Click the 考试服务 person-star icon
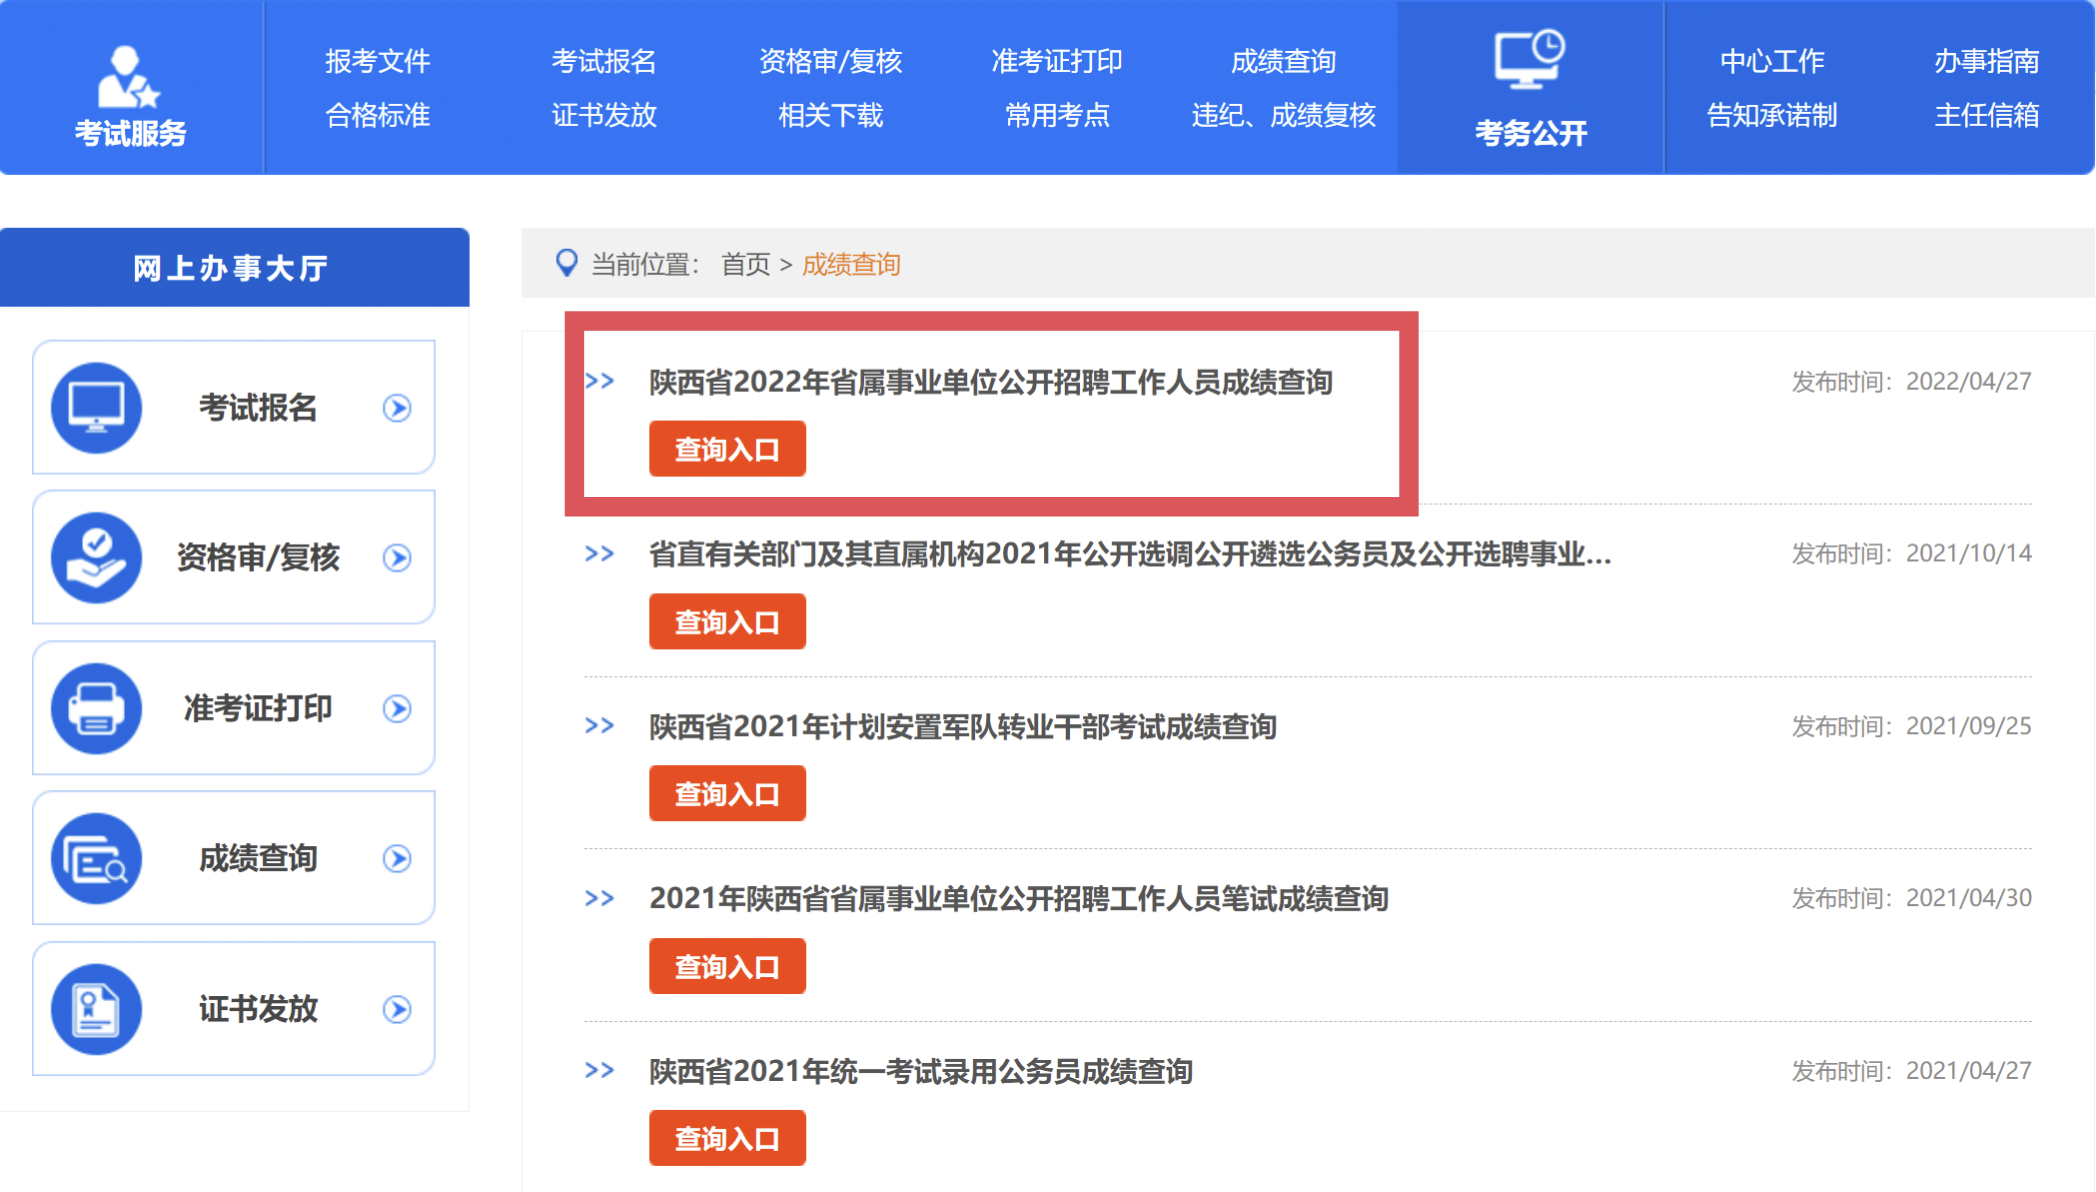The width and height of the screenshot is (2096, 1192). [128, 76]
